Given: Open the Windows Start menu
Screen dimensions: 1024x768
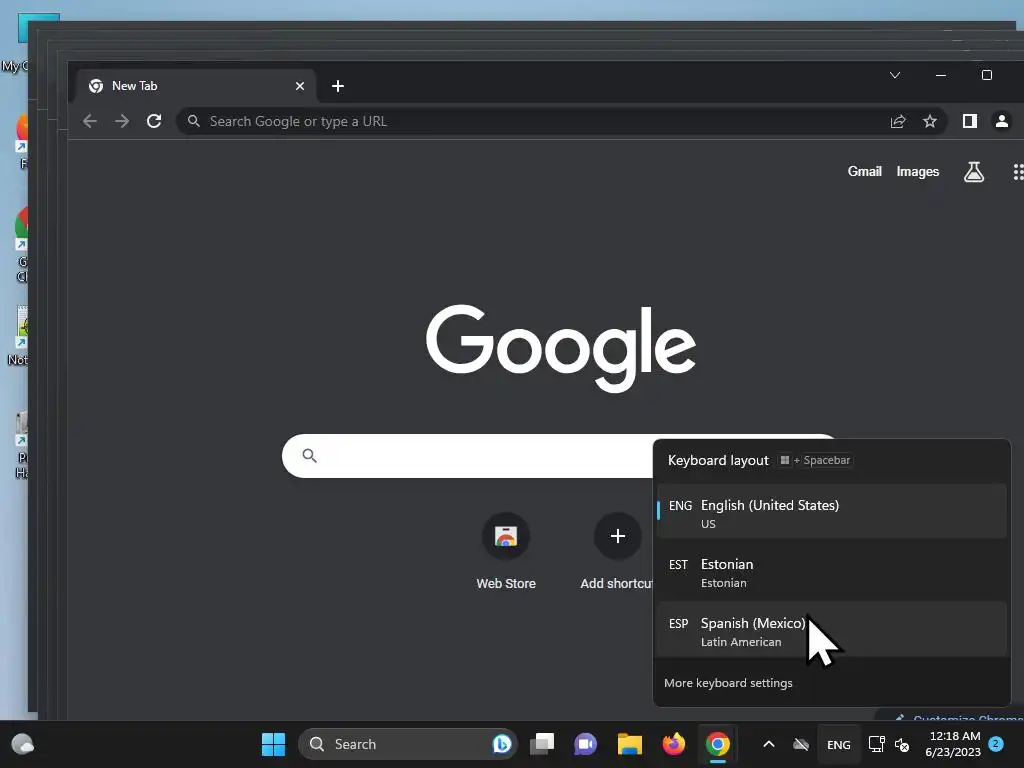Looking at the screenshot, I should point(273,744).
